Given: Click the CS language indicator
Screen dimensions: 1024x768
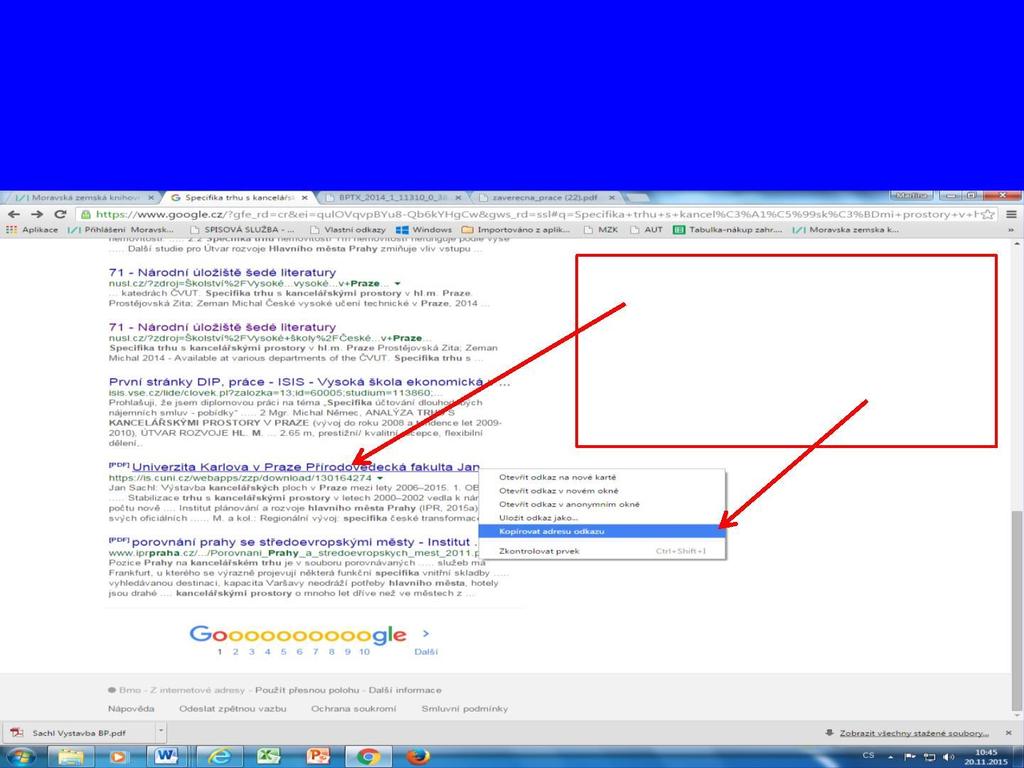Looking at the screenshot, I should click(868, 755).
